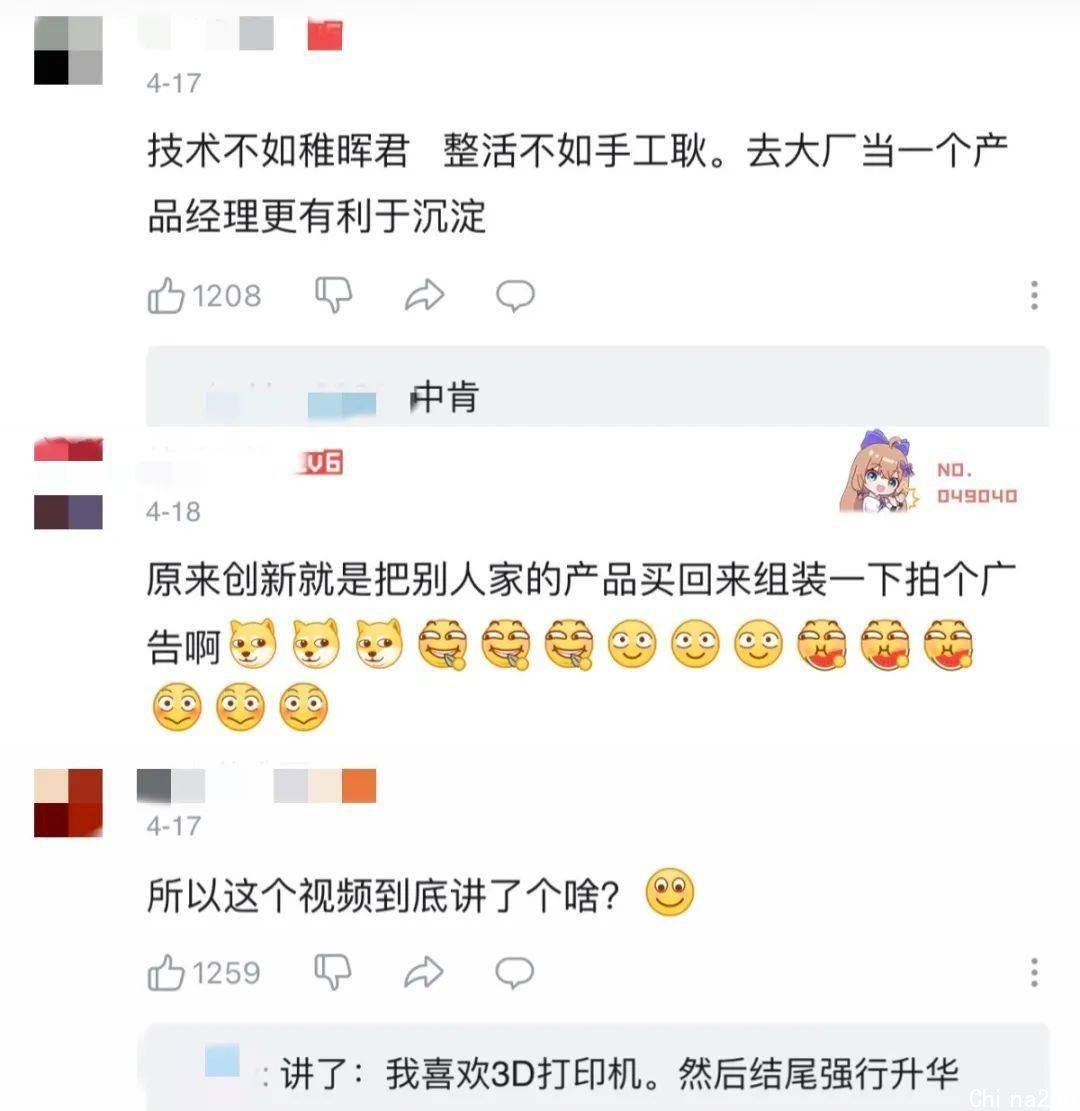This screenshot has width=1080, height=1111.
Task: View profile of the 4-18 commenter avatar
Action: [x=68, y=484]
